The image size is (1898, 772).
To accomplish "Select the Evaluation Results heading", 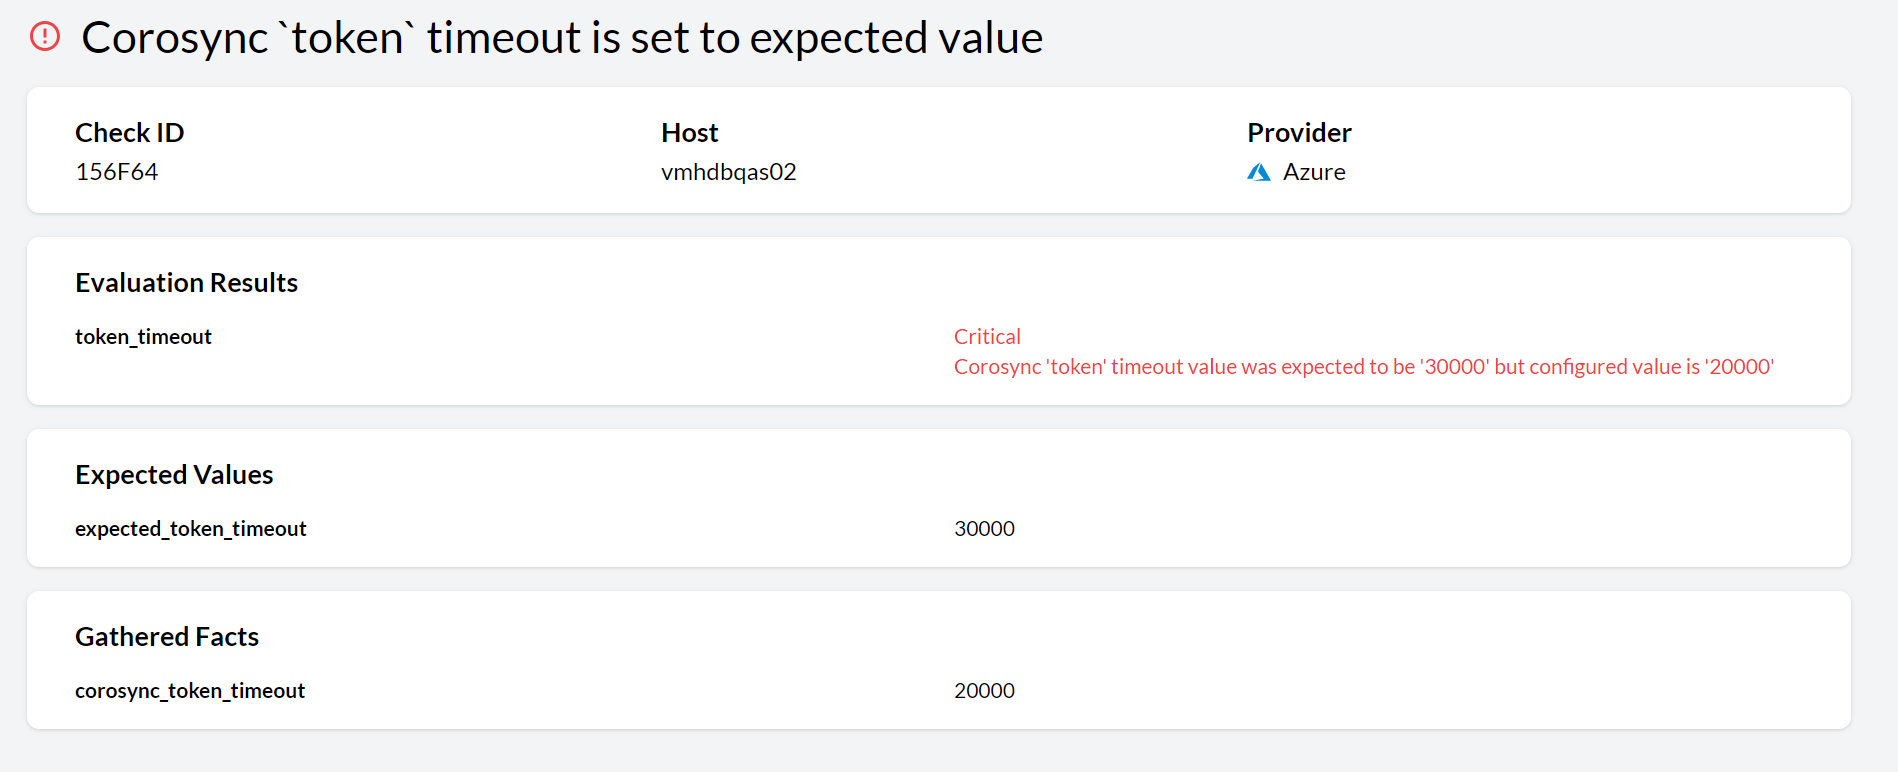I will click(187, 283).
